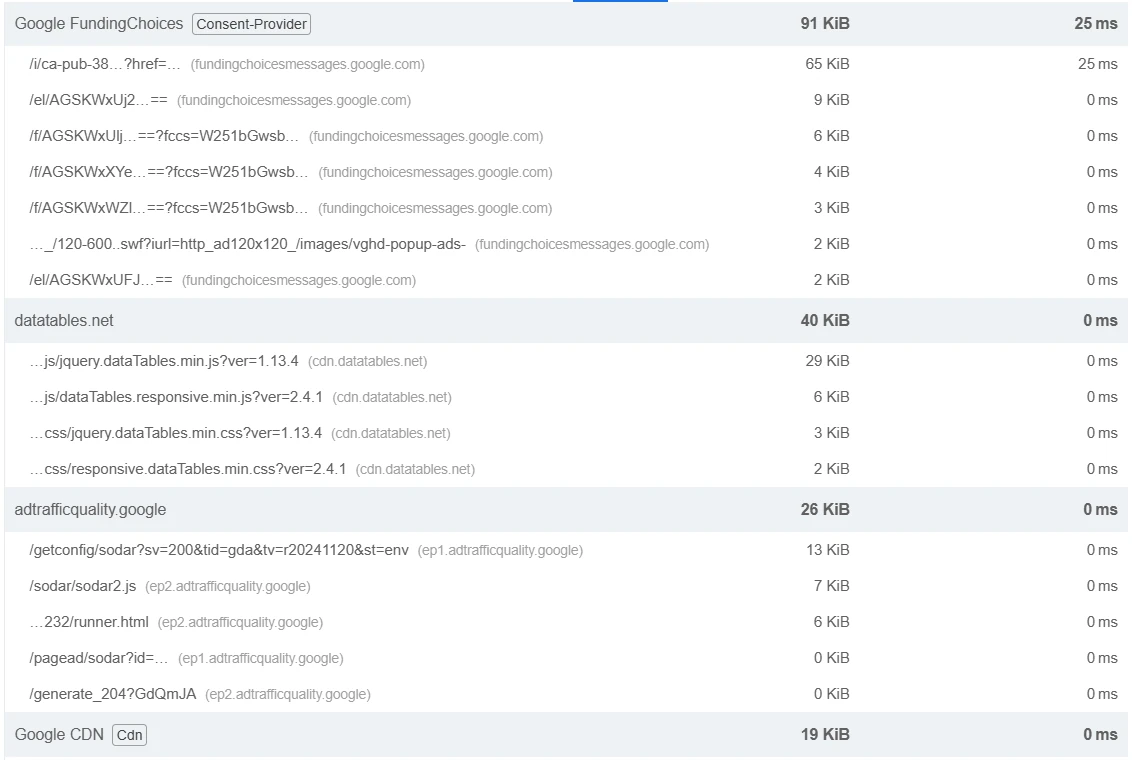Open the /el/AGSKWxUFJ URL link
The image size is (1132, 760).
pos(101,280)
